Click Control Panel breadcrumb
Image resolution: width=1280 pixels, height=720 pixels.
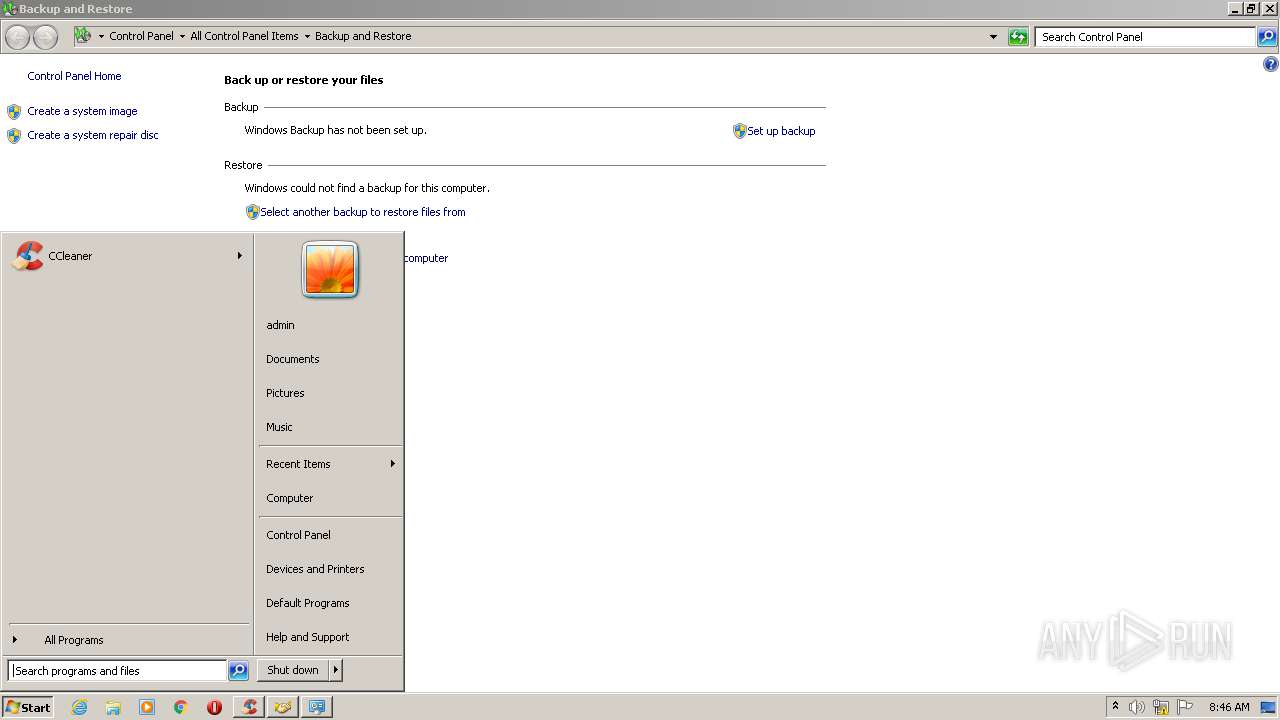click(141, 36)
